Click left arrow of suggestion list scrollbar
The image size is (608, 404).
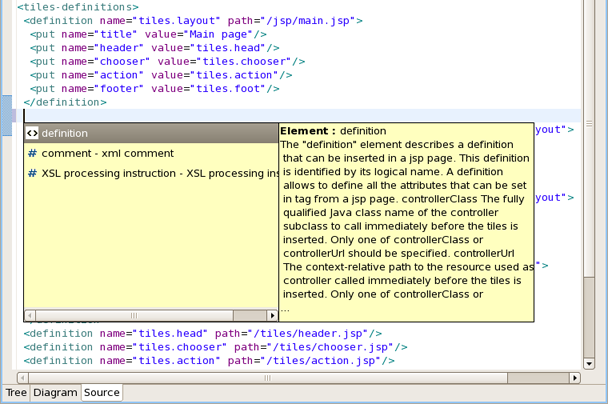30,315
